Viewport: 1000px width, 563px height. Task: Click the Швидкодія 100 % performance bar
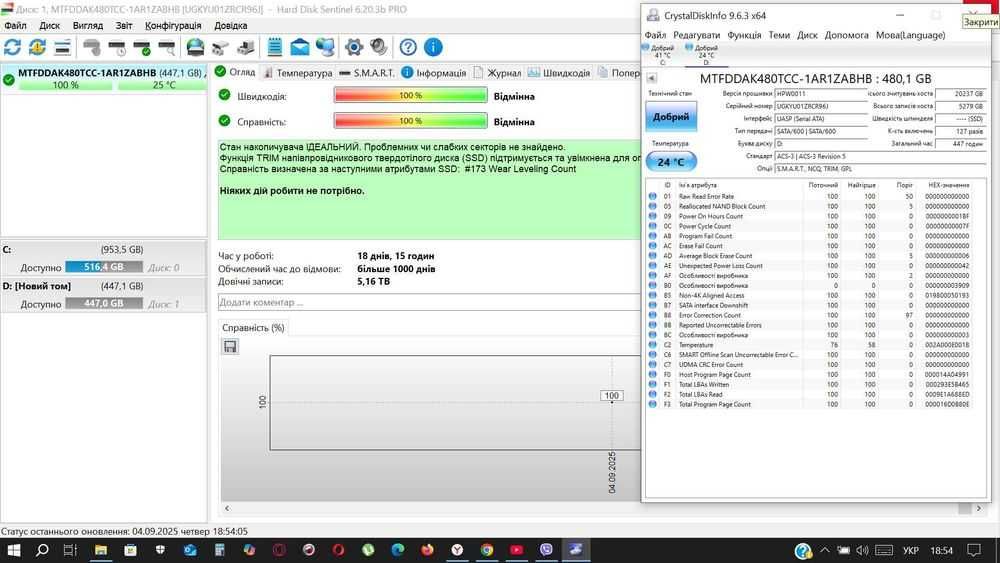point(410,96)
